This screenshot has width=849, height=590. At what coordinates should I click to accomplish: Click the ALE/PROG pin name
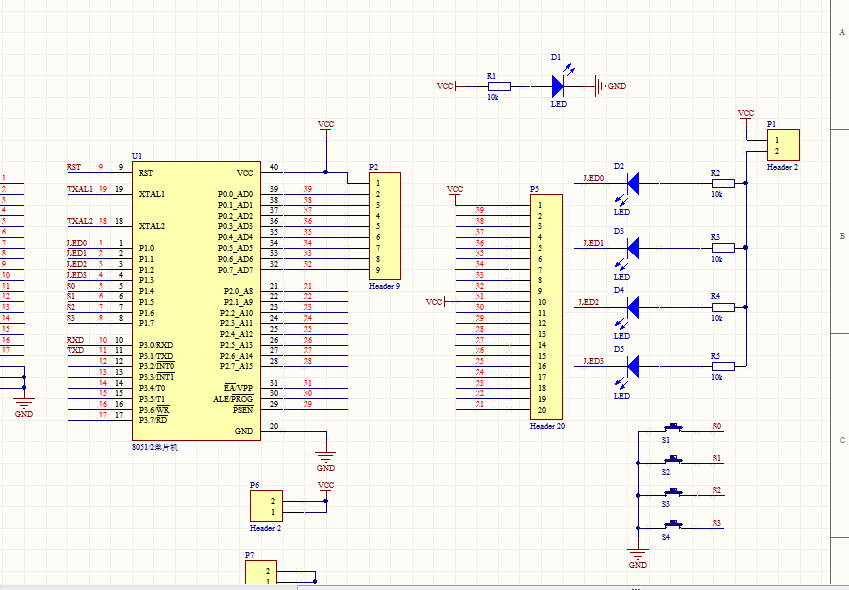click(x=233, y=399)
